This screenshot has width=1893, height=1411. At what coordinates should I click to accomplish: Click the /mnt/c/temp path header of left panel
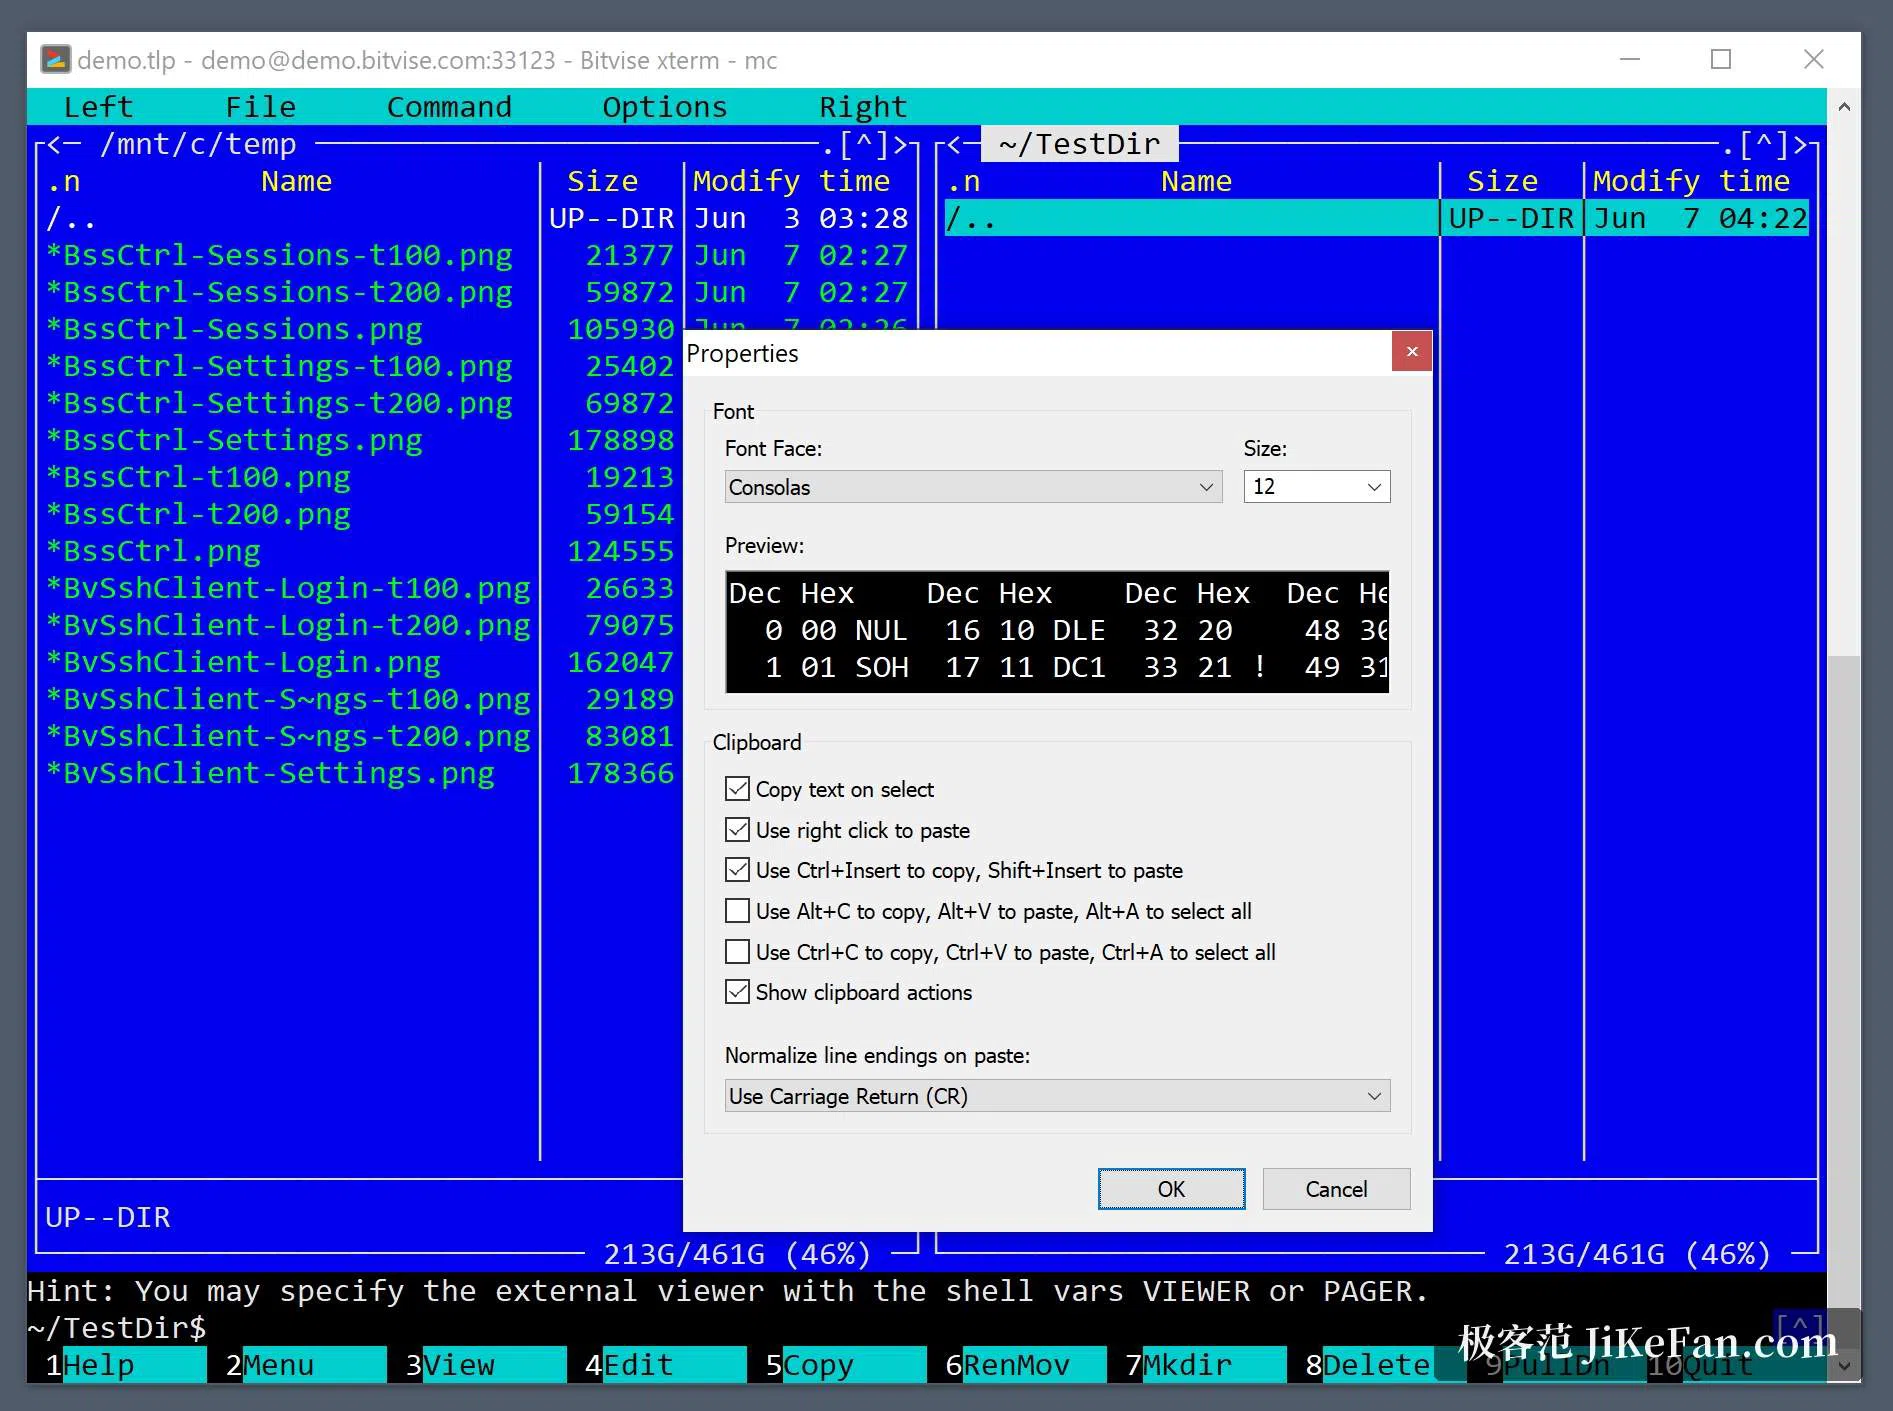[198, 144]
